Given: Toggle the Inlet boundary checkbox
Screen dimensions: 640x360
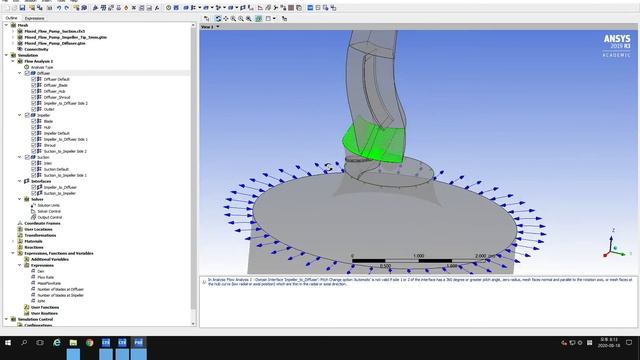Looking at the screenshot, I should pyautogui.click(x=34, y=163).
